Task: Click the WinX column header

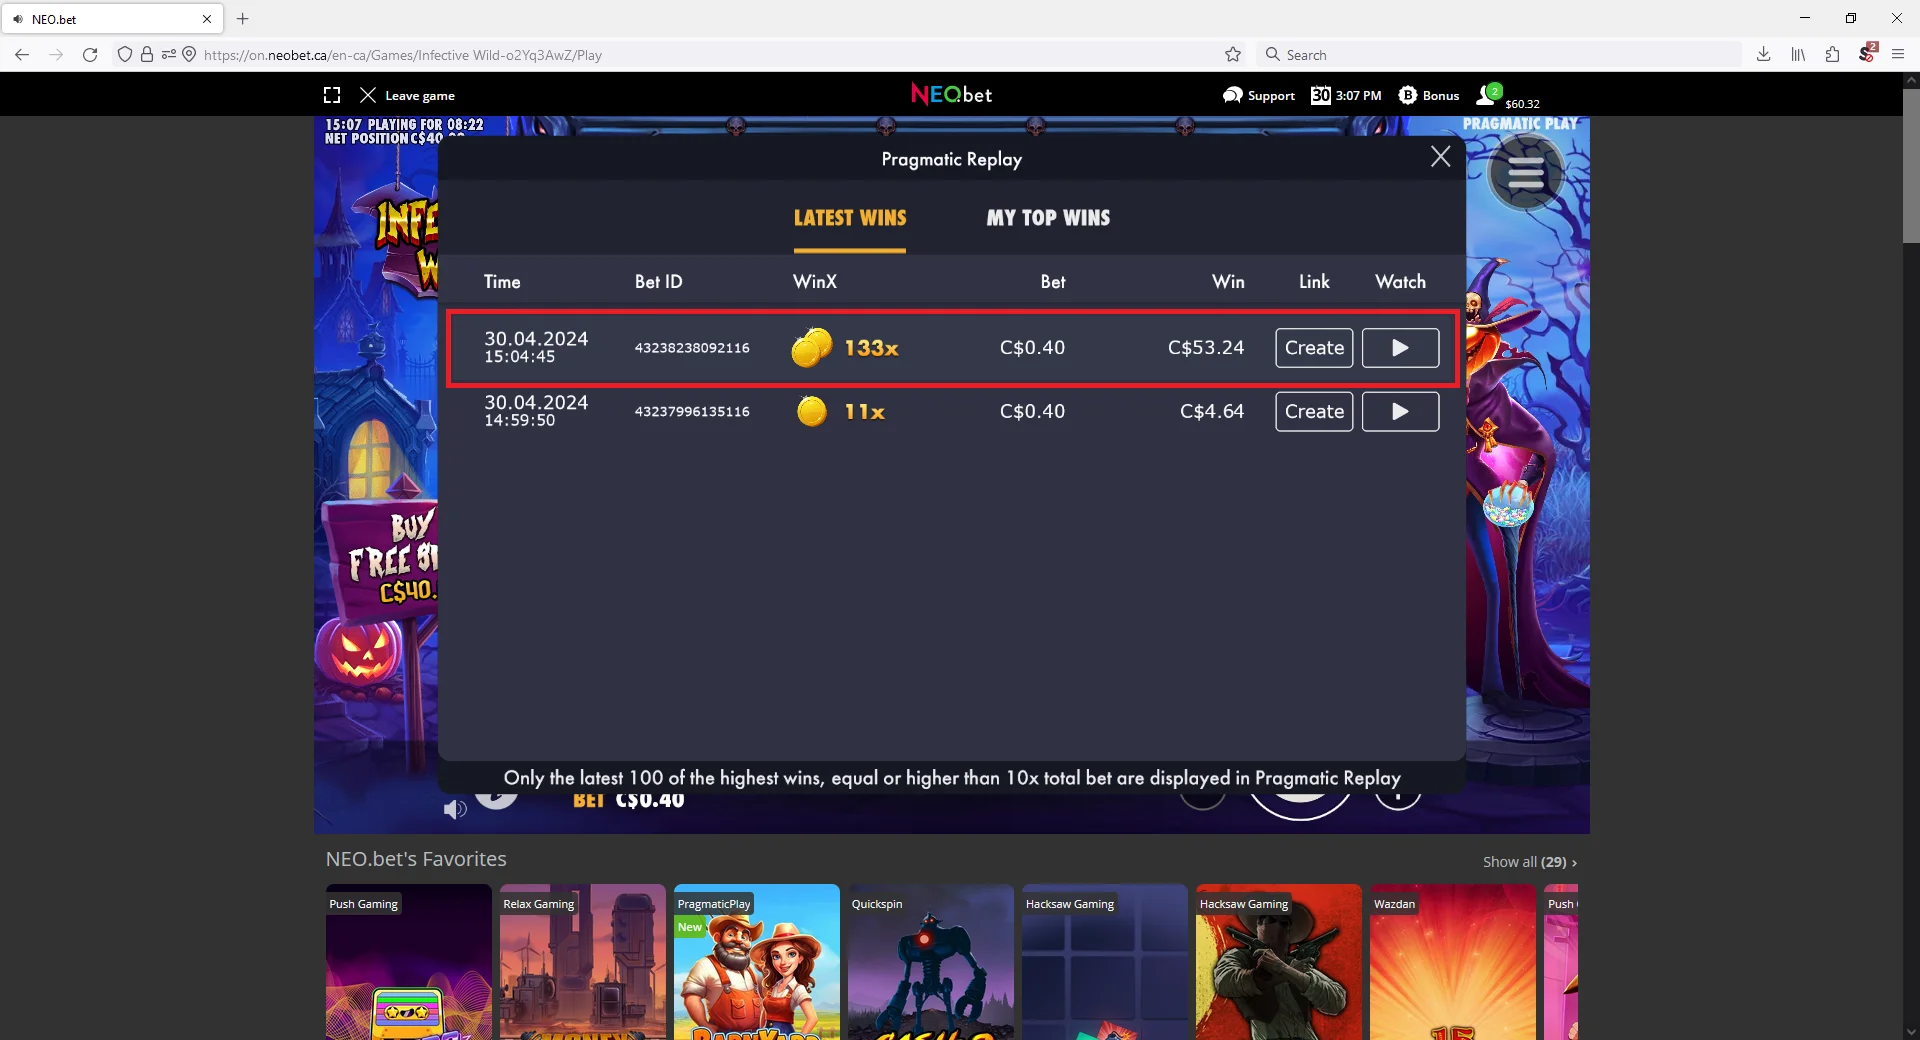Action: (815, 282)
